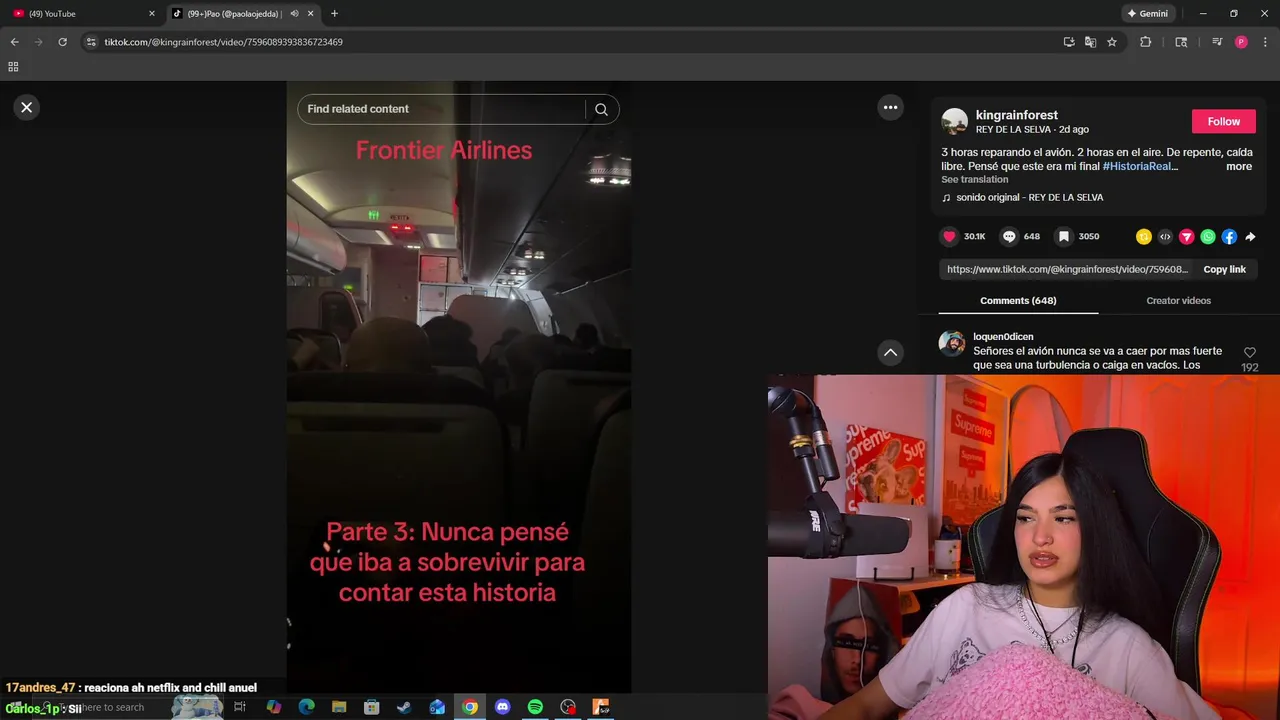The height and width of the screenshot is (720, 1280).
Task: Open the Chrome three-dot menu
Action: point(1266,42)
